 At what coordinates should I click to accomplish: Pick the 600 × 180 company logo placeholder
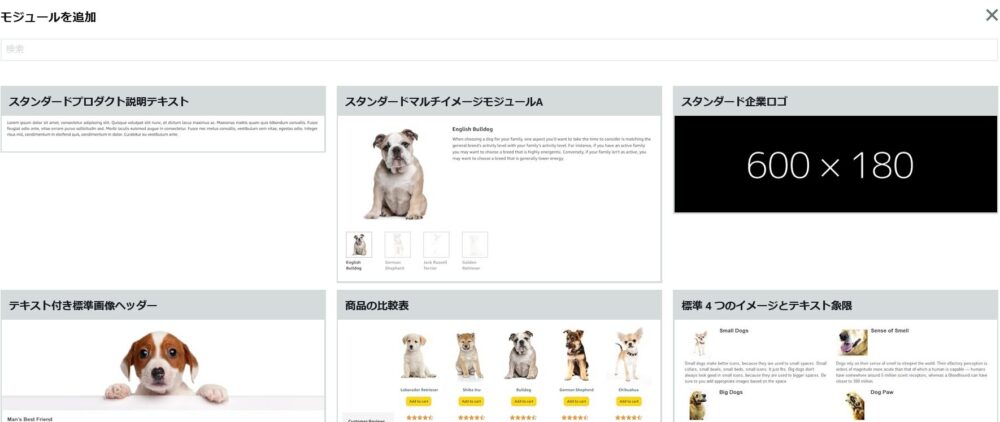pos(835,164)
